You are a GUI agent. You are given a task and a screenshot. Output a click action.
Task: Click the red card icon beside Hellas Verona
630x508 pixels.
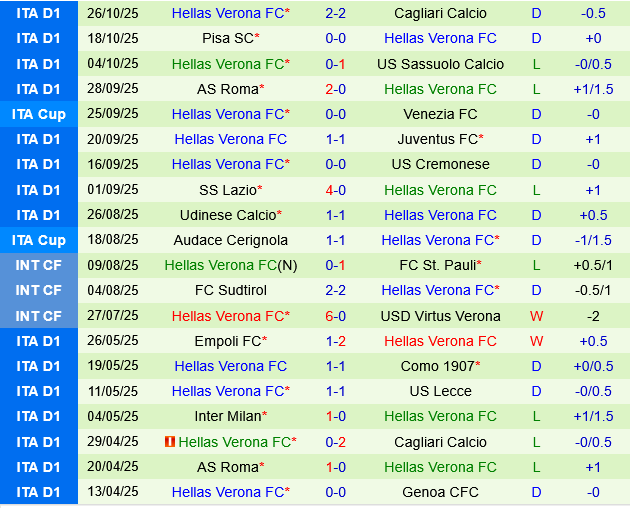170,442
